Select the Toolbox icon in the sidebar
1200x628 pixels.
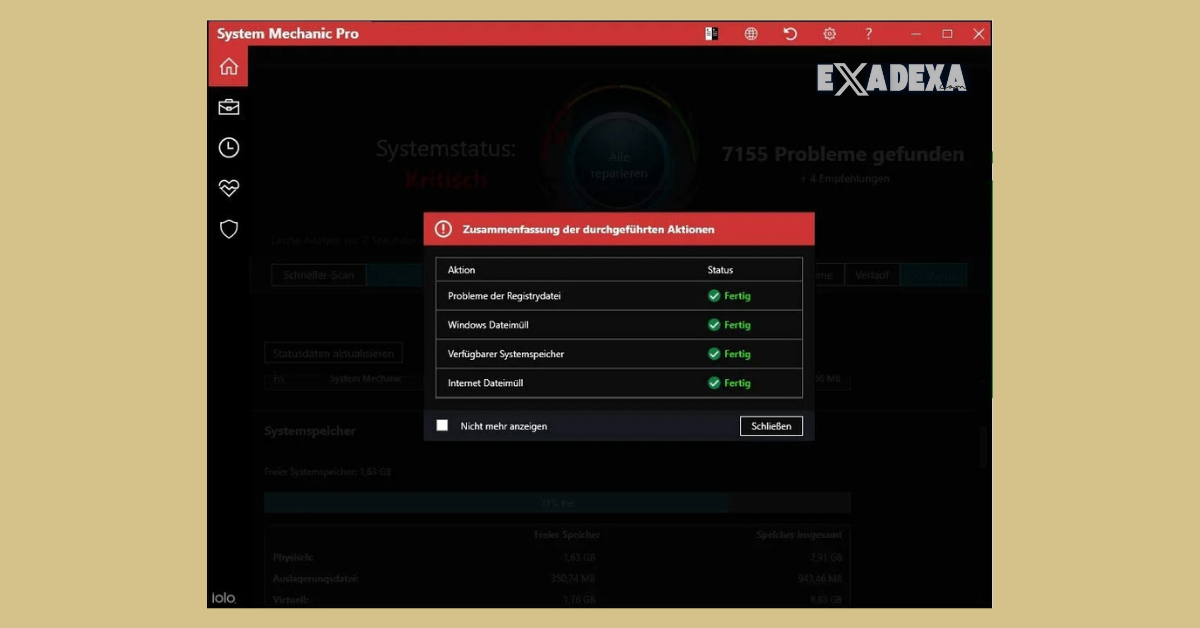click(228, 107)
